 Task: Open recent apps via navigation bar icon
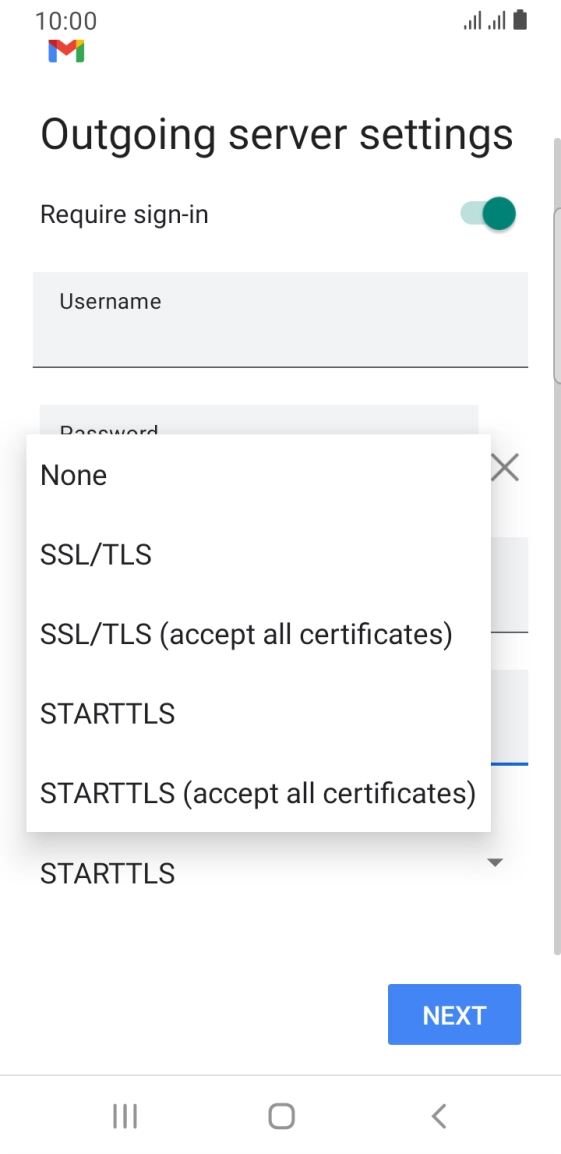pos(125,1116)
